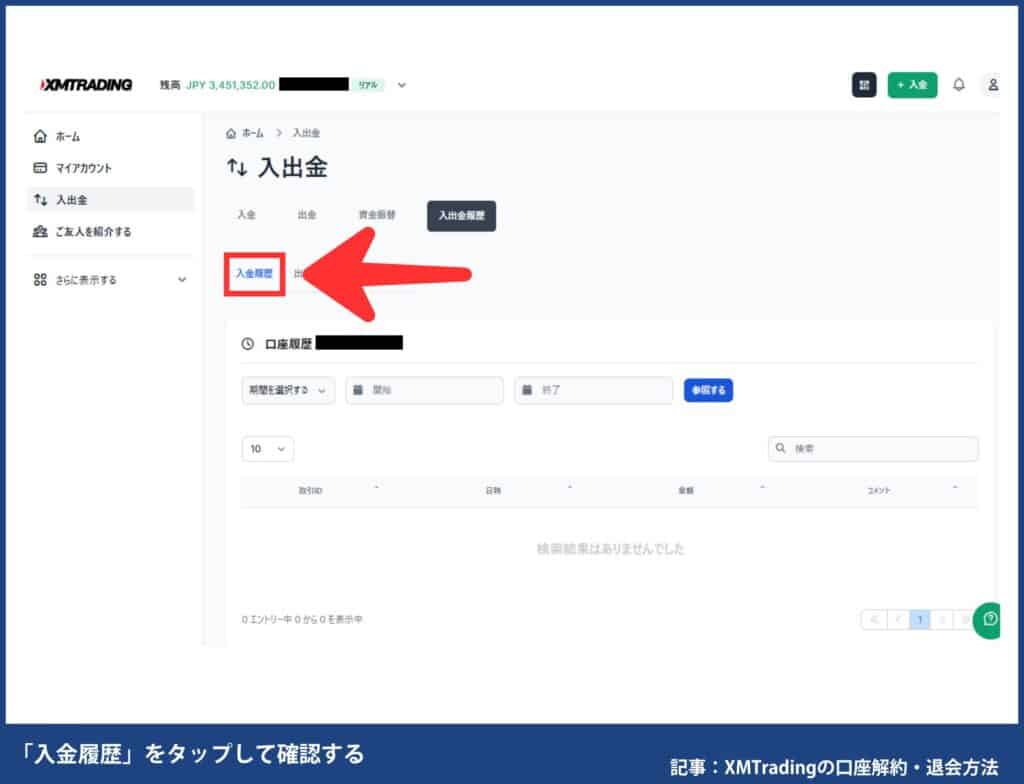
Task: Click the calendar icon in 開始 field
Action: tap(358, 390)
